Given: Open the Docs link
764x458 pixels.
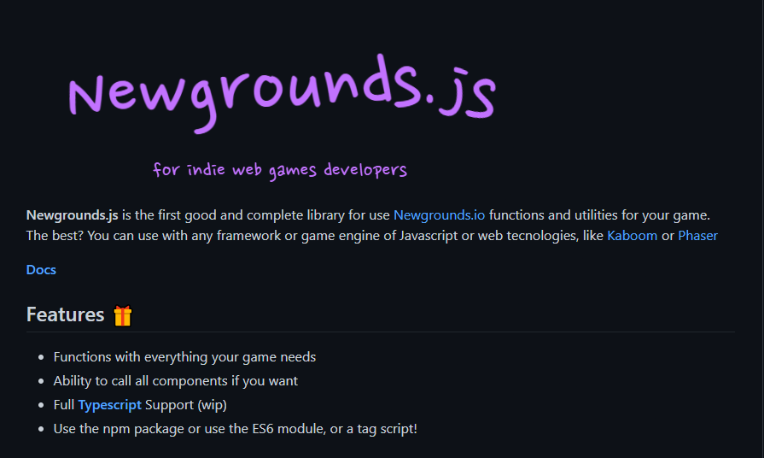Looking at the screenshot, I should point(41,269).
